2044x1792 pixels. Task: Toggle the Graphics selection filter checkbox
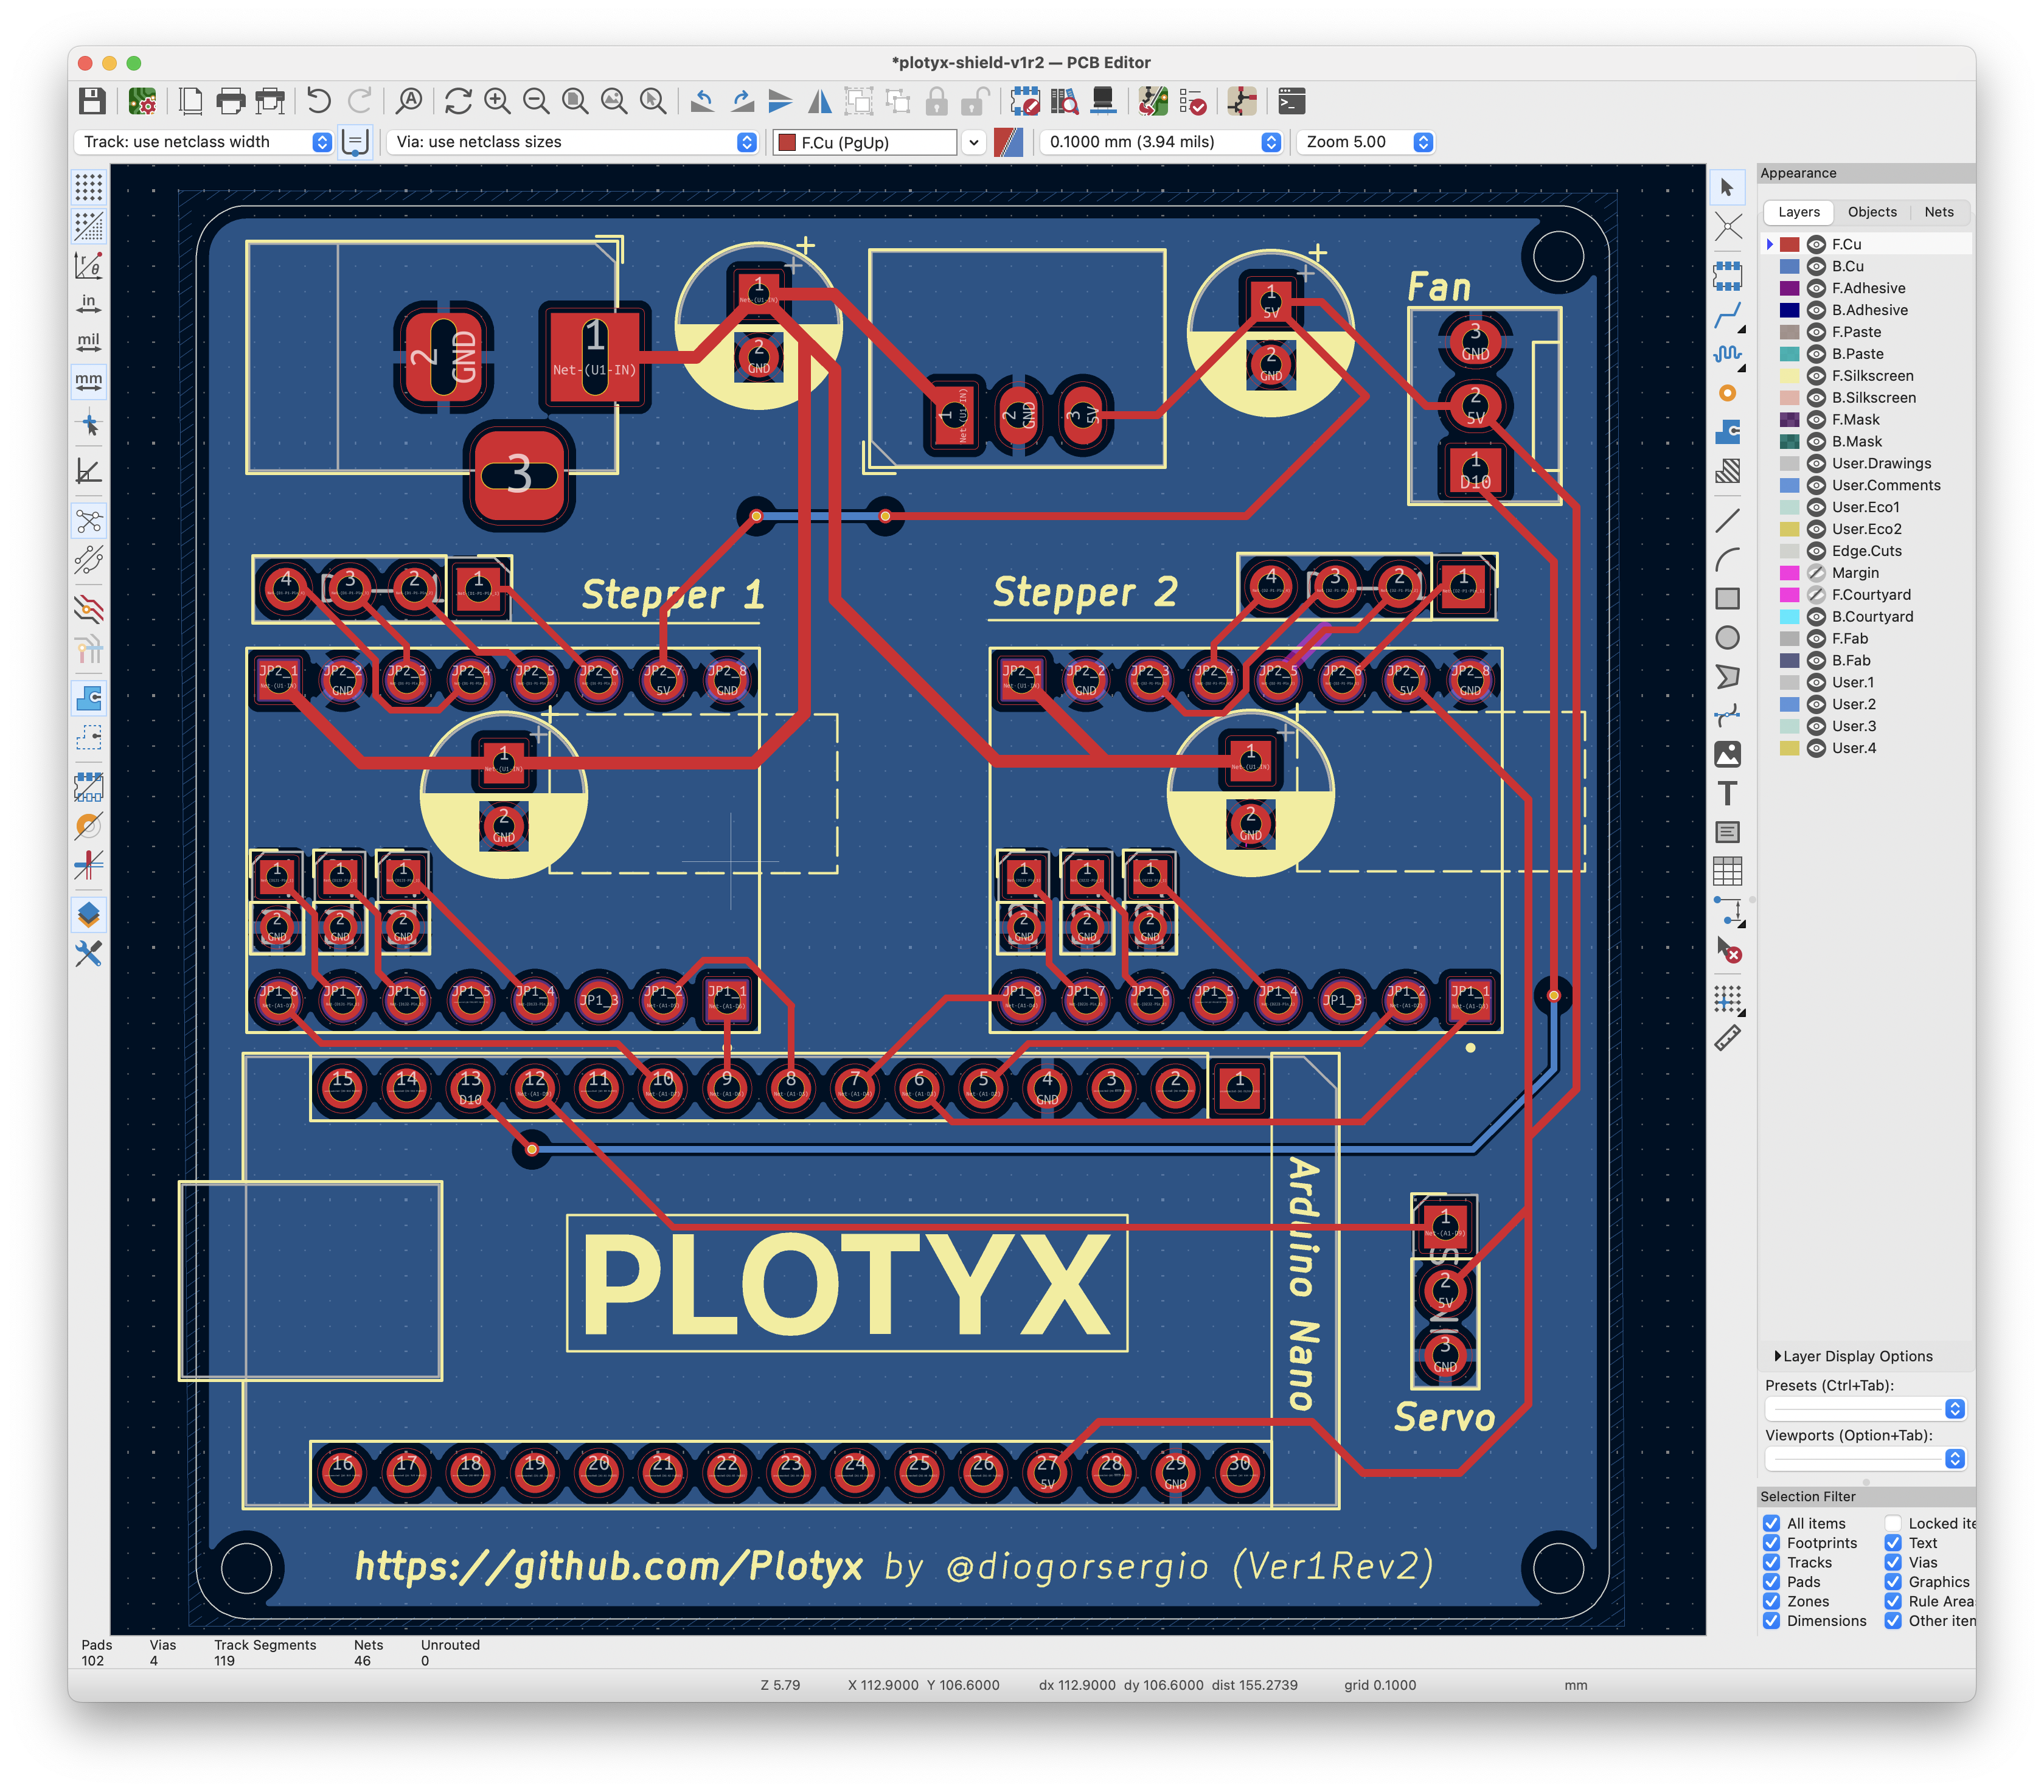click(x=1893, y=1582)
